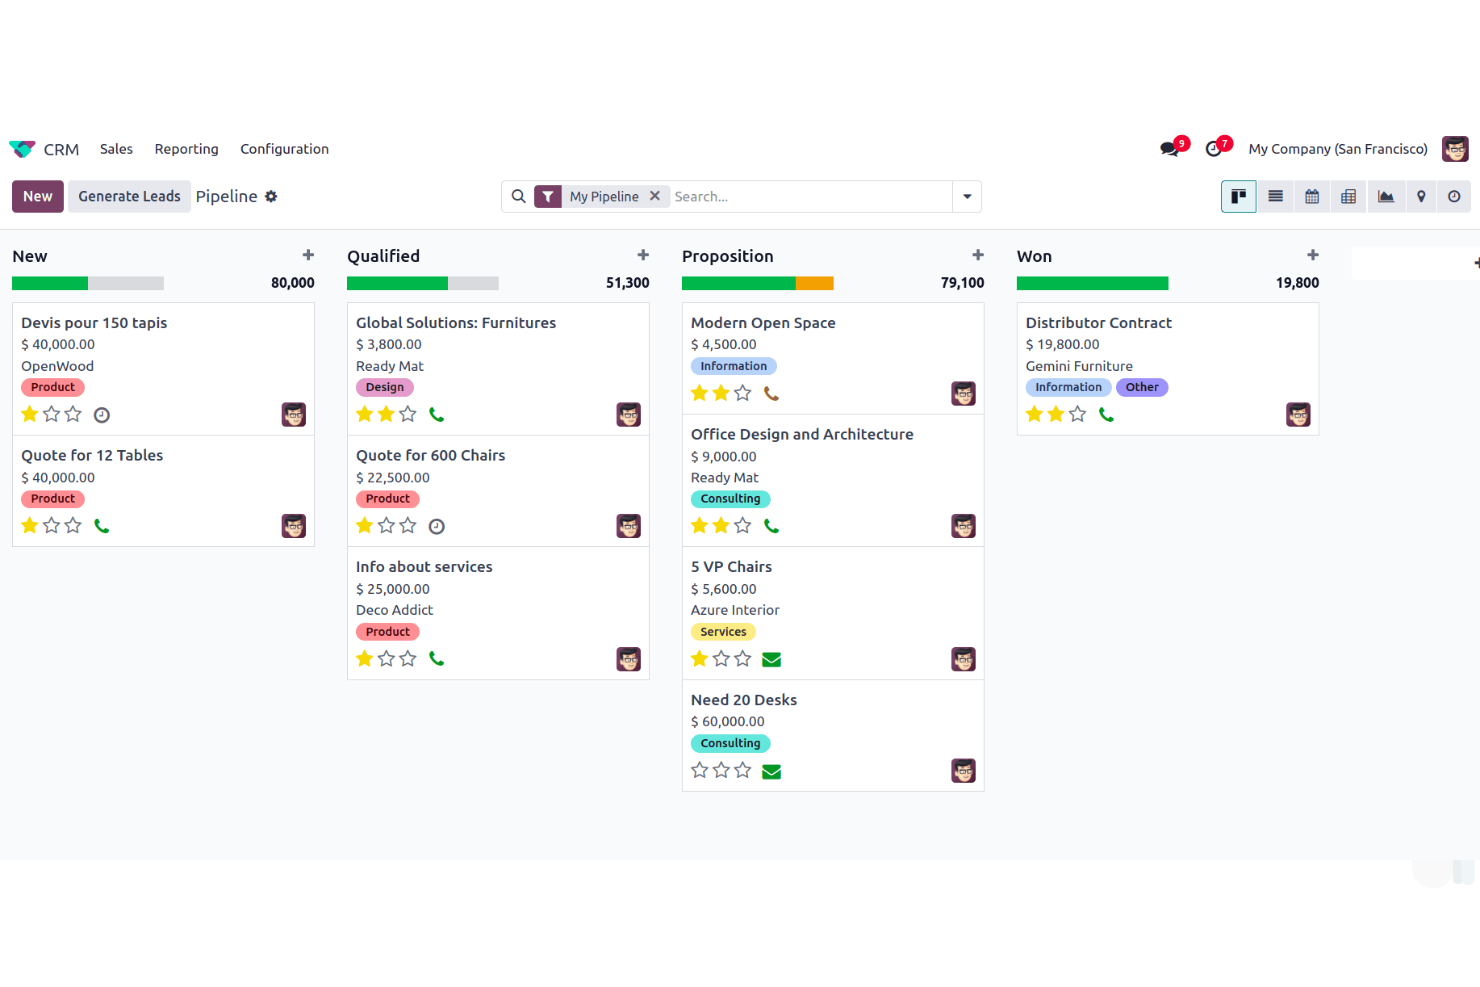This screenshot has width=1480, height=987.
Task: Open the Map view
Action: point(1421,196)
